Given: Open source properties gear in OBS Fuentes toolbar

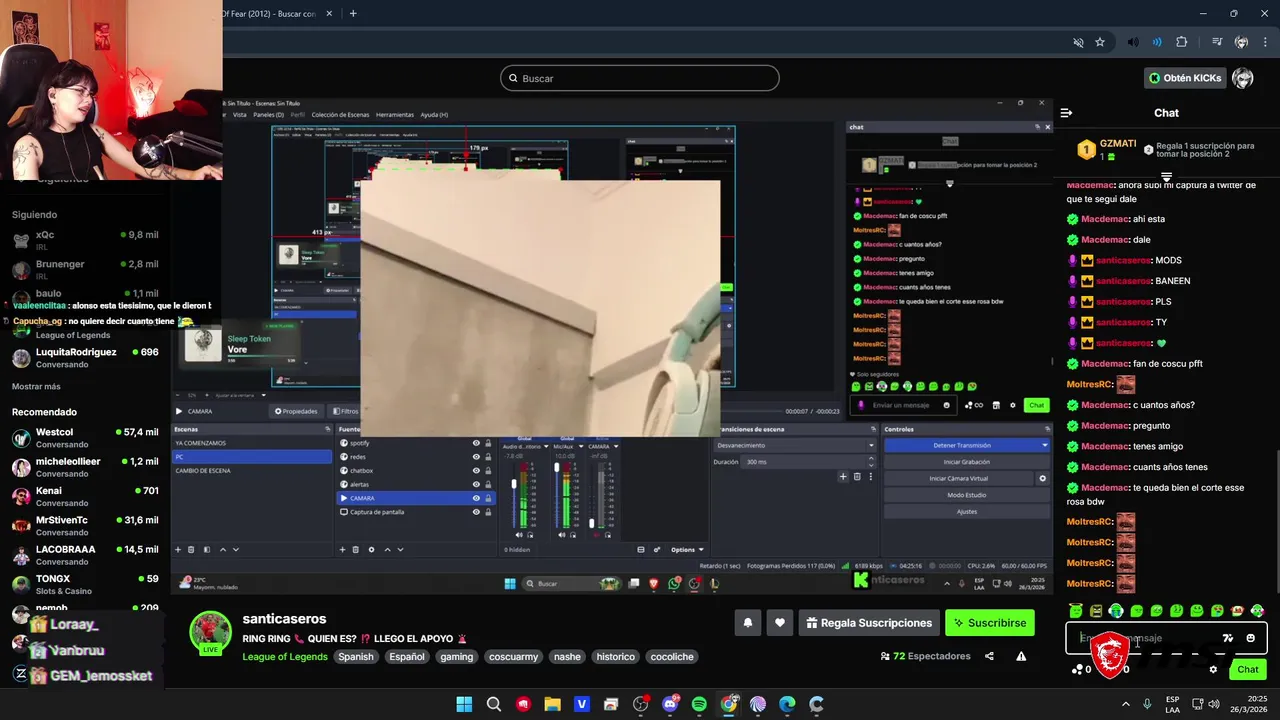Looking at the screenshot, I should 371,549.
